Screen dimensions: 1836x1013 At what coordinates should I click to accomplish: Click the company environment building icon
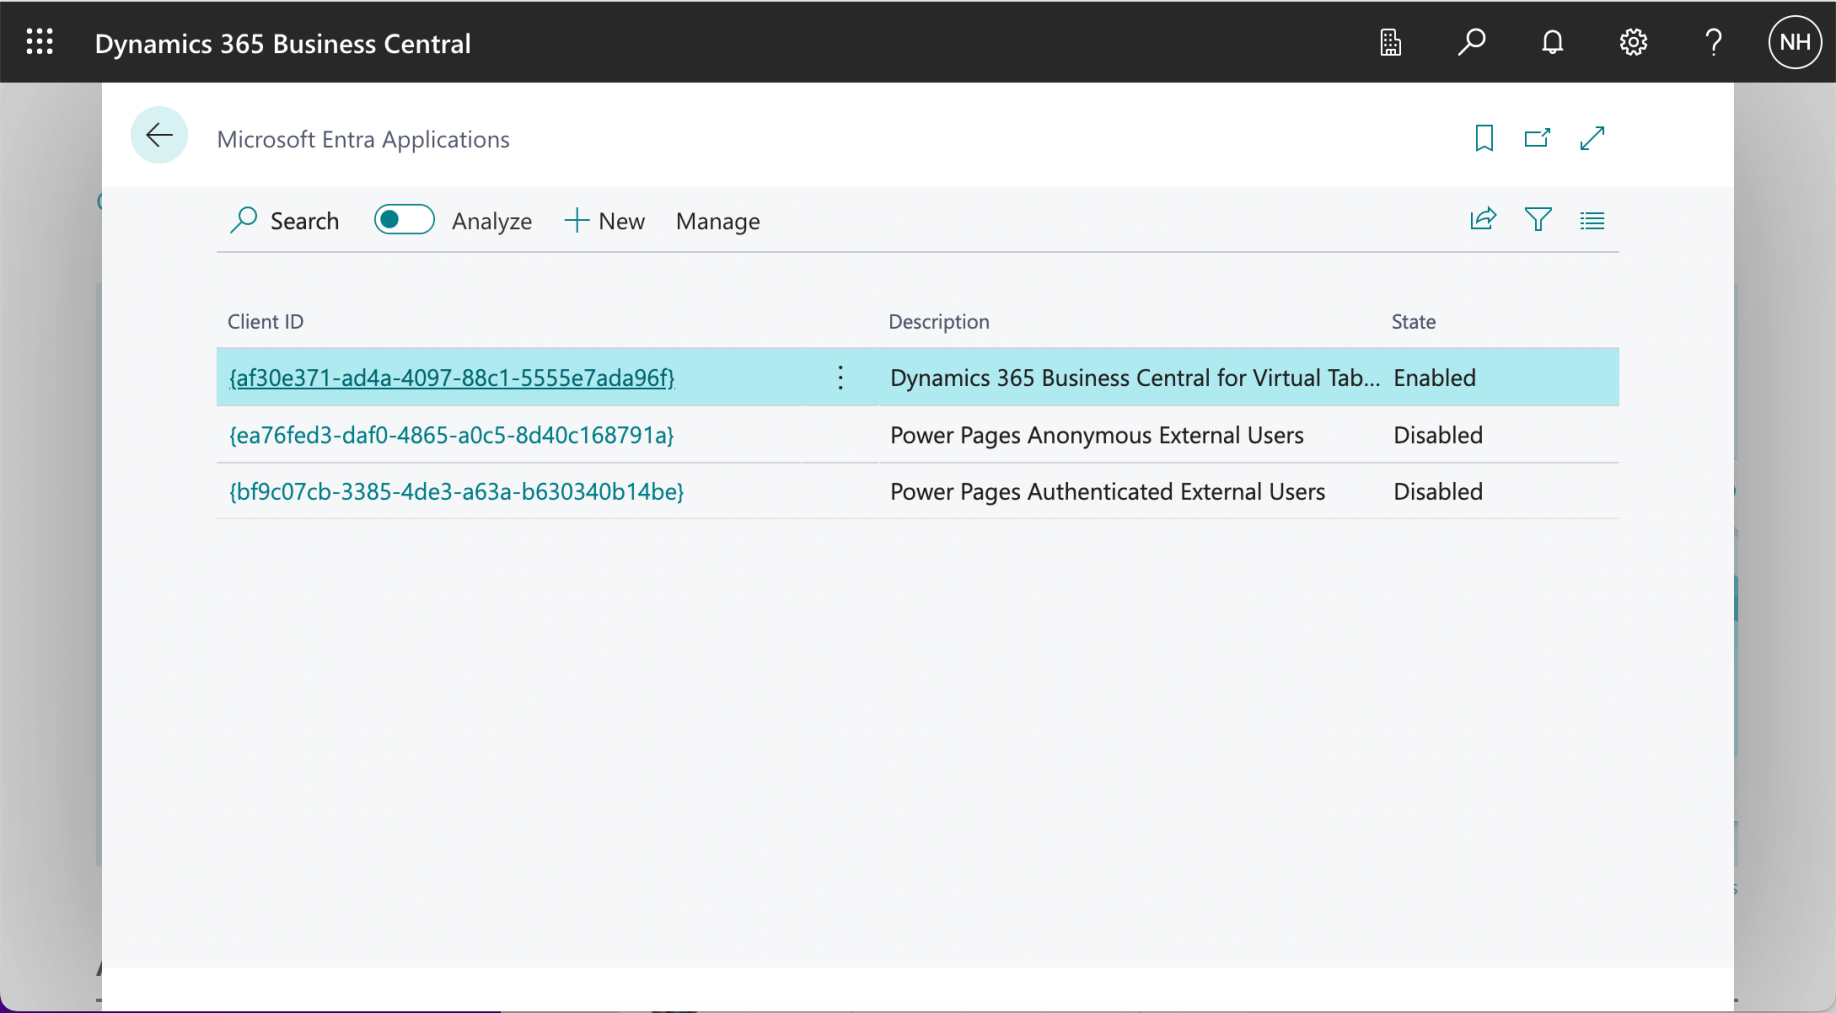click(1390, 42)
